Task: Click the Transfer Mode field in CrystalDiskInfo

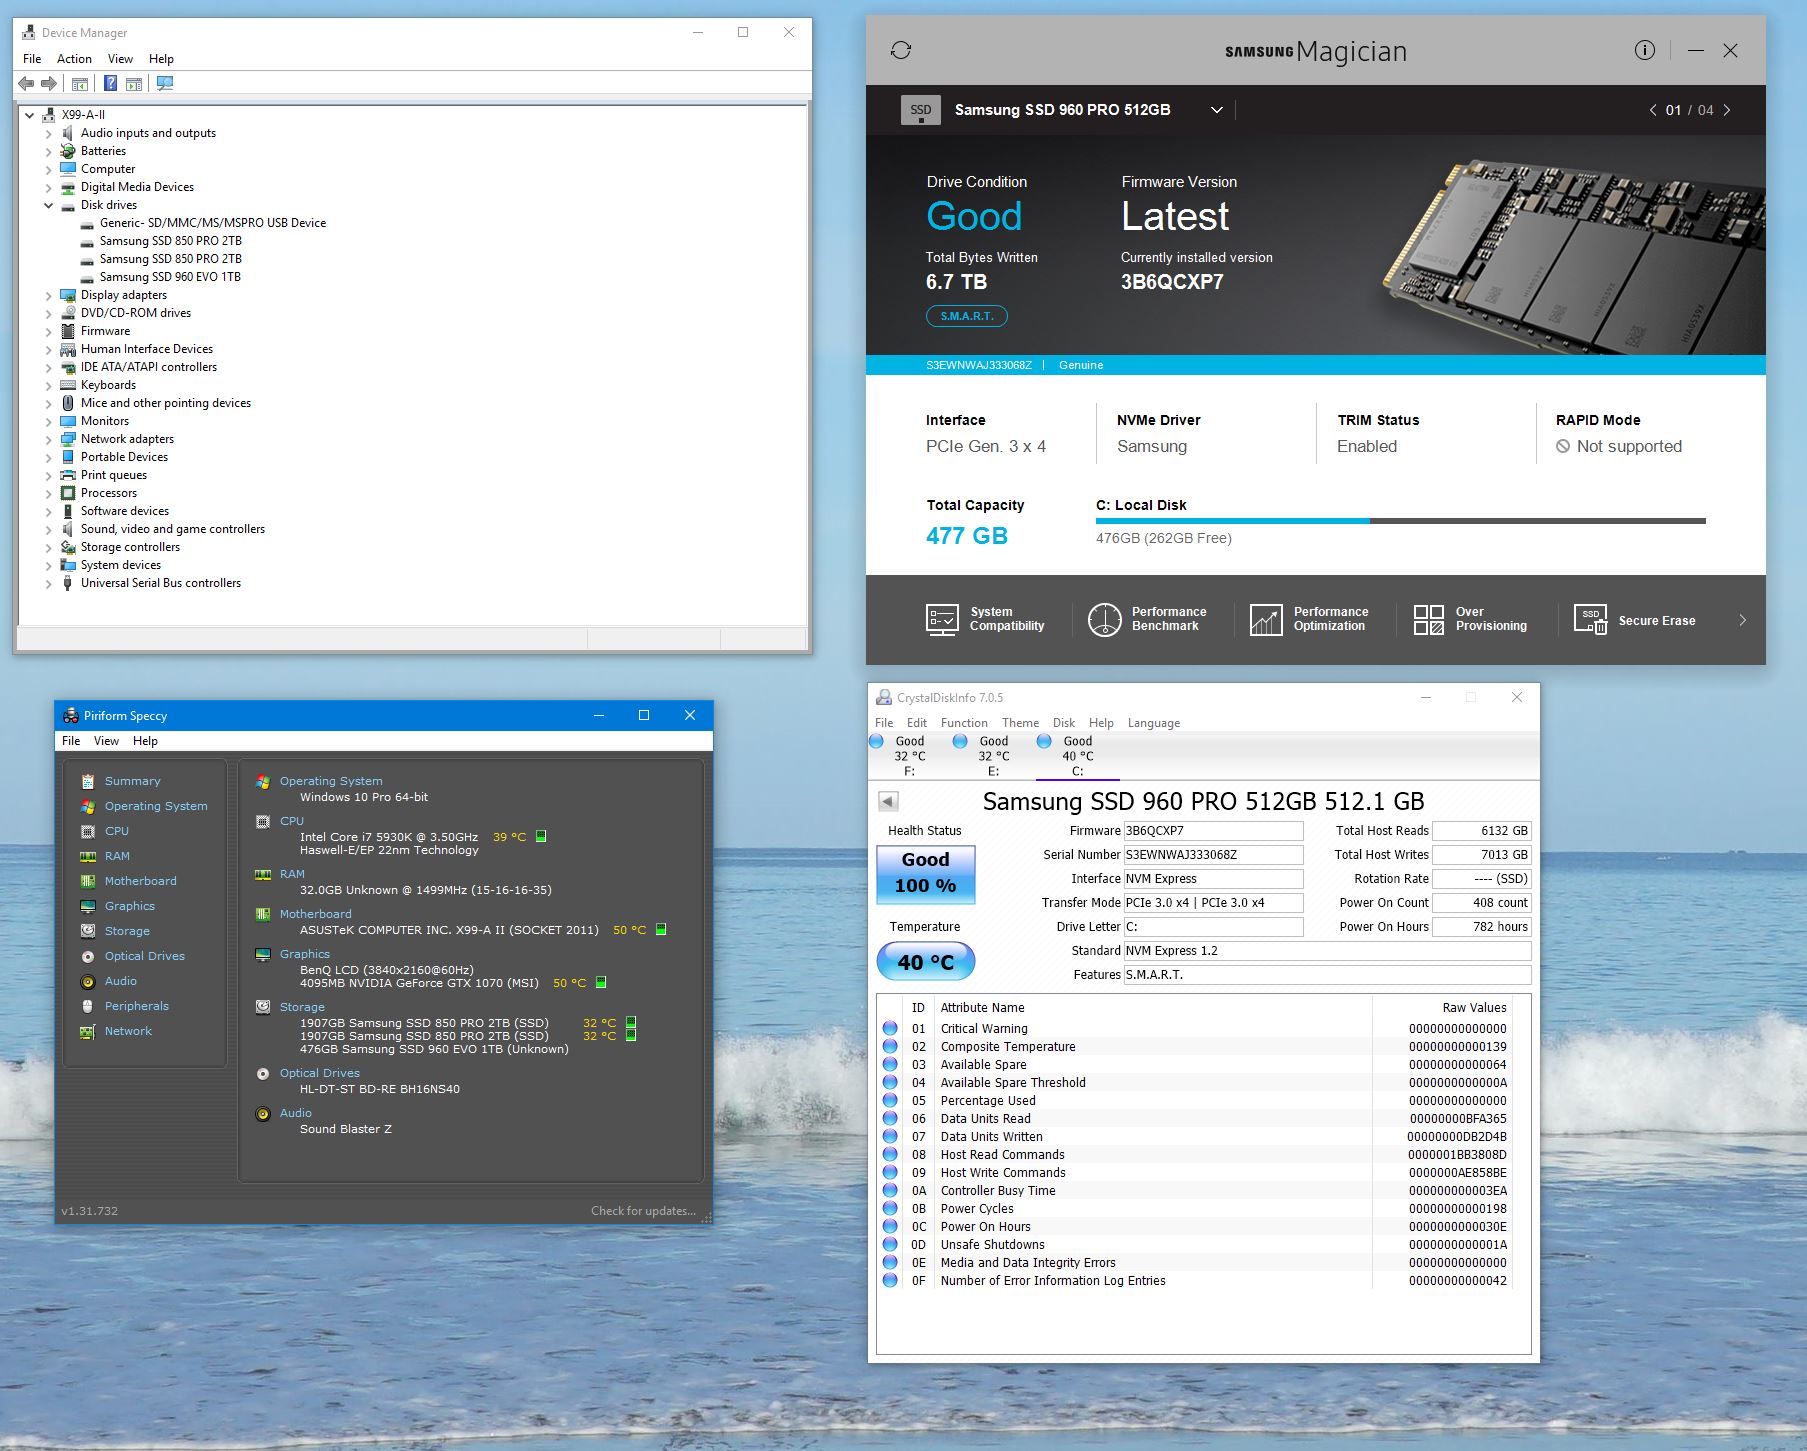Action: click(x=1213, y=903)
